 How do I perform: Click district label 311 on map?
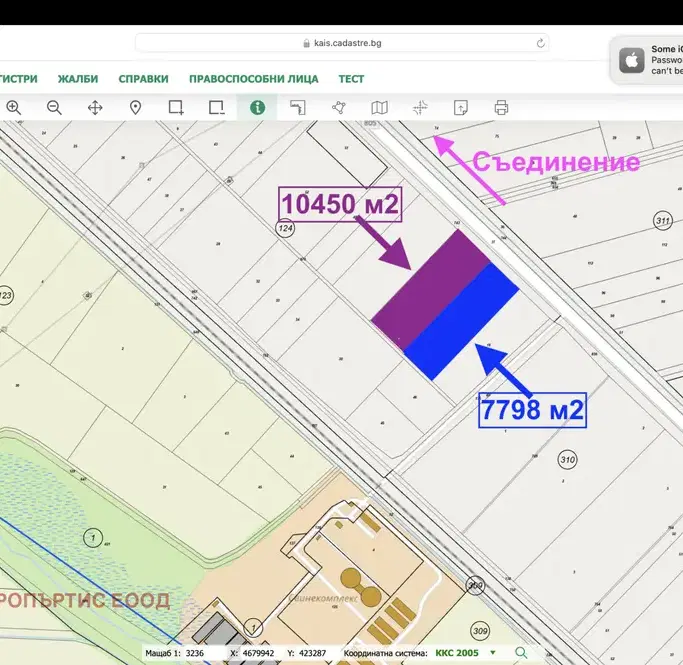point(663,221)
